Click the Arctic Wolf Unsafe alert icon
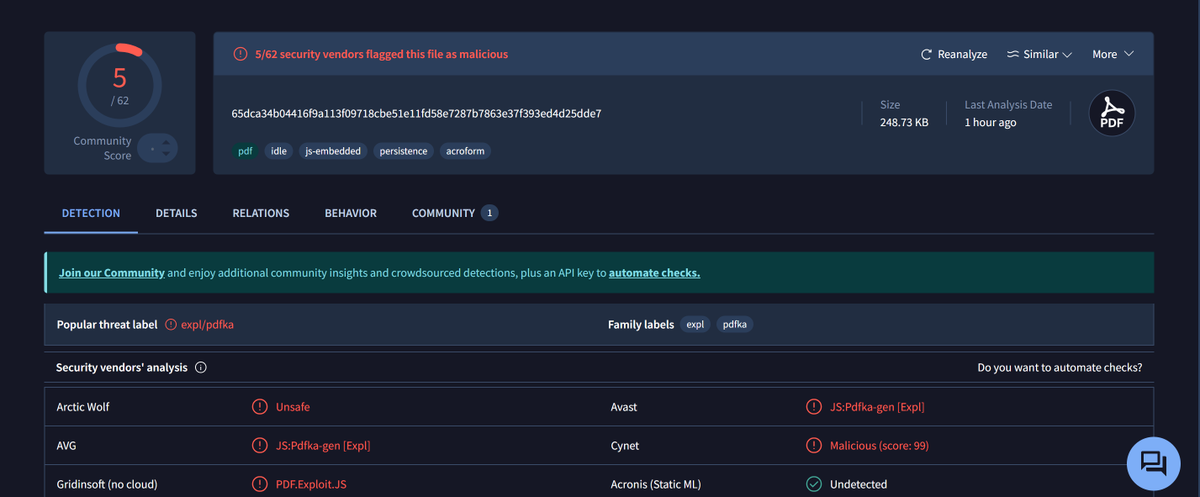The image size is (1200, 497). [259, 407]
